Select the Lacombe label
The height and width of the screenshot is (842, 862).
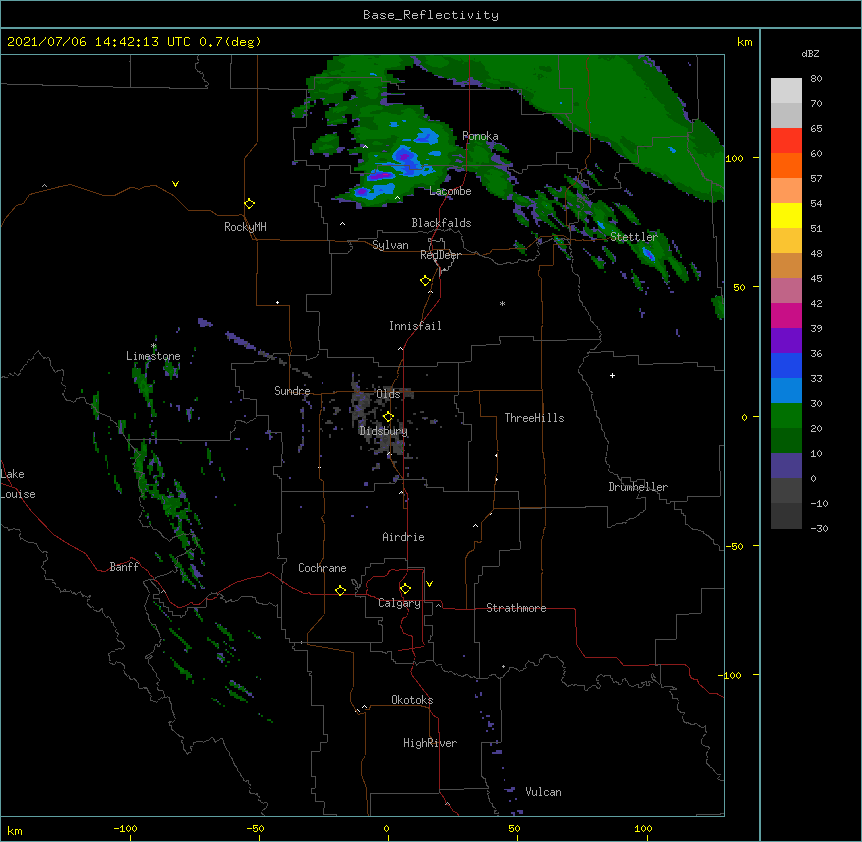tap(450, 191)
